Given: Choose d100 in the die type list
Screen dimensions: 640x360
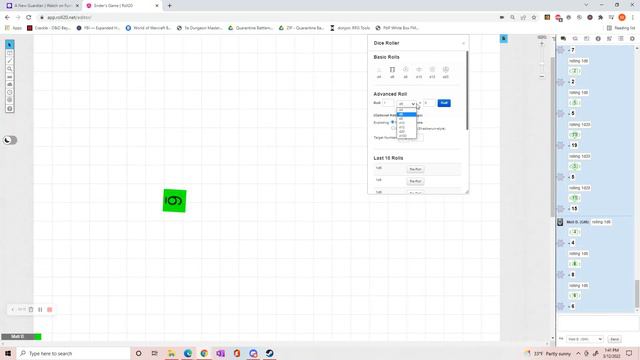Looking at the screenshot, I should pyautogui.click(x=407, y=136).
